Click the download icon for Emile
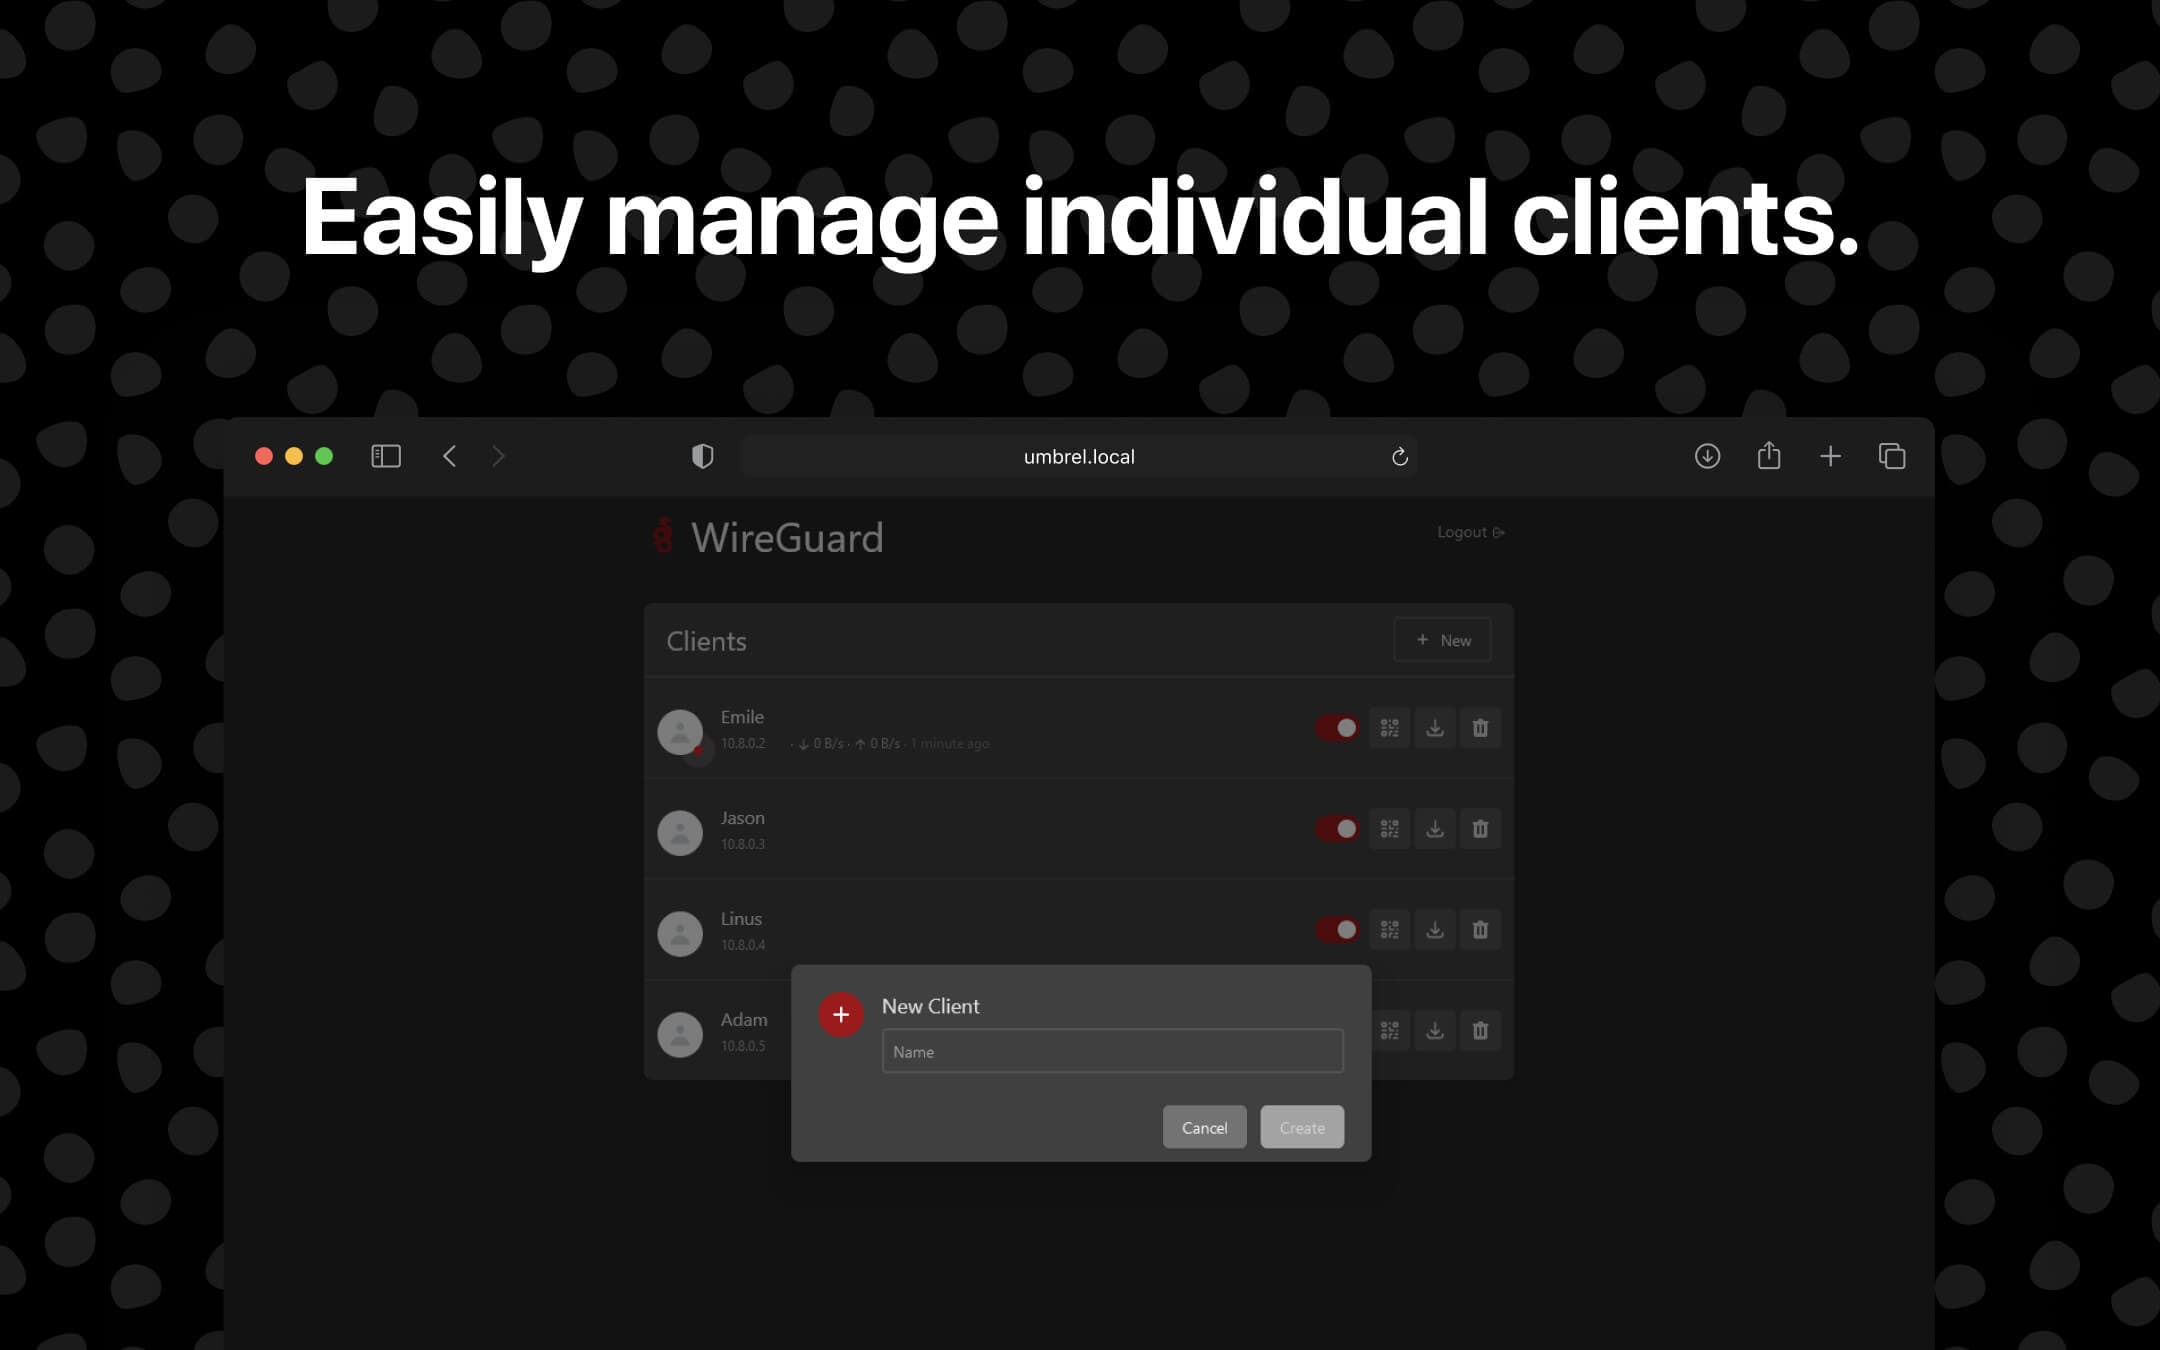 [1434, 728]
